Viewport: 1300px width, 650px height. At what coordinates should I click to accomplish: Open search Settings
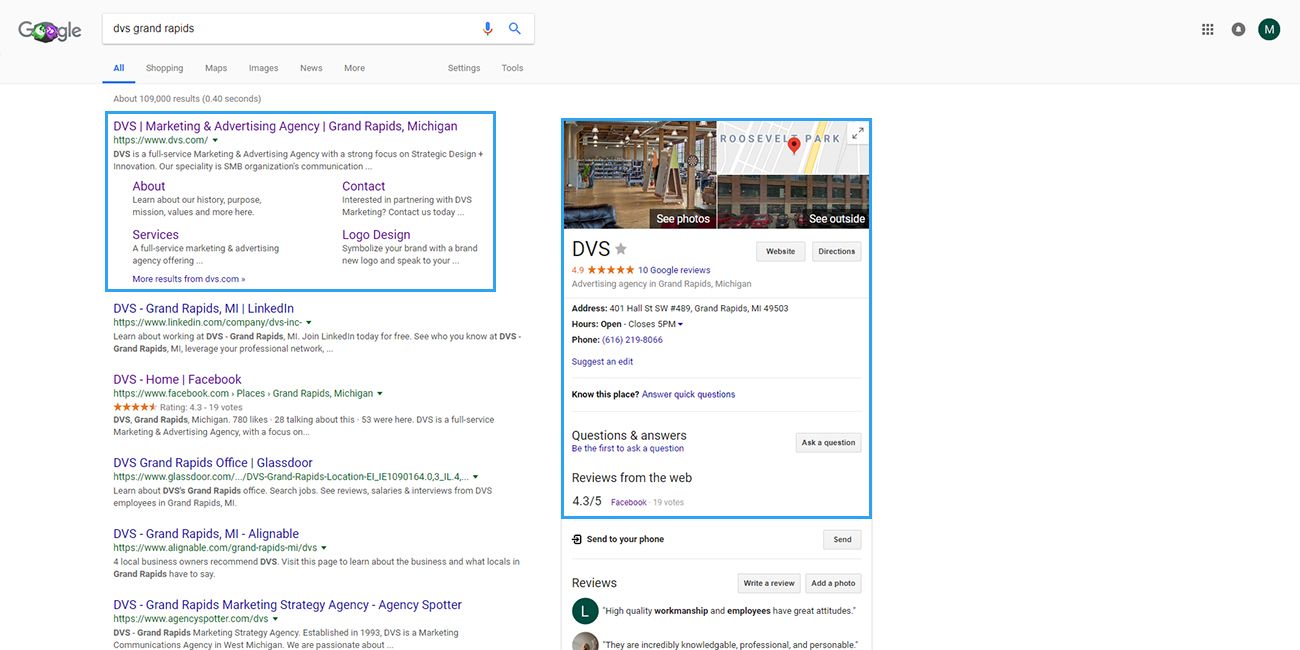pos(464,68)
